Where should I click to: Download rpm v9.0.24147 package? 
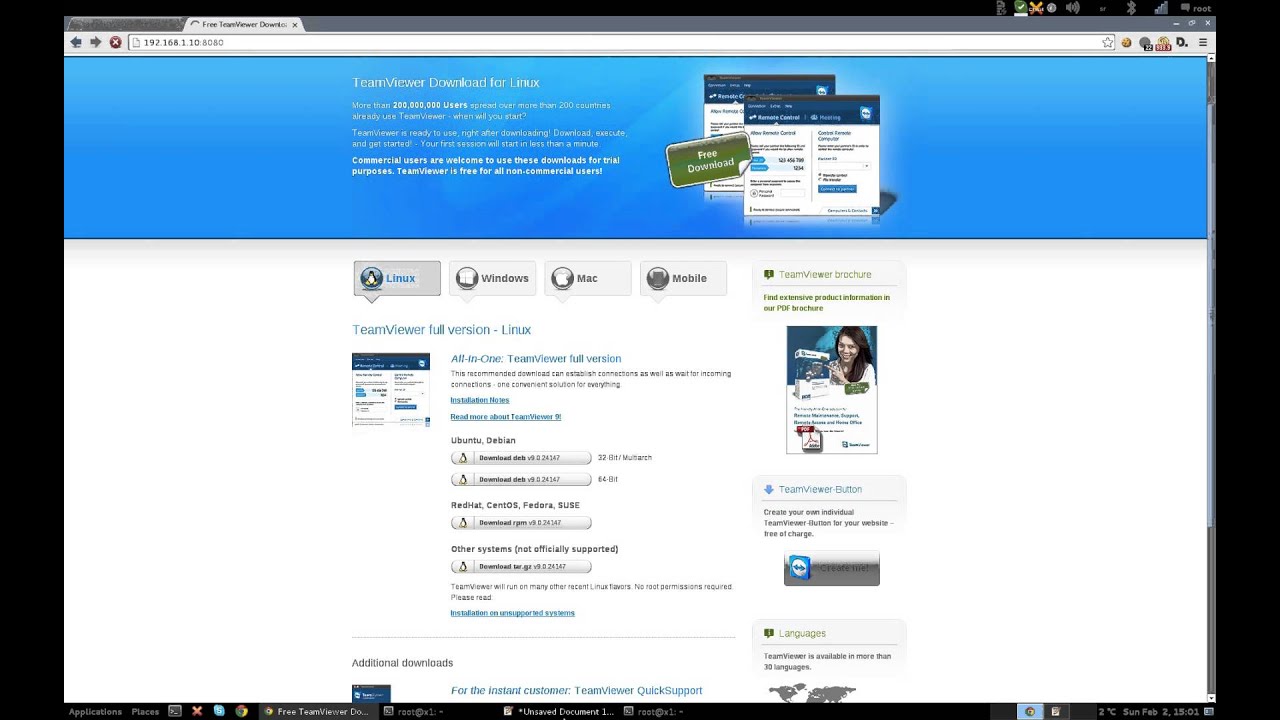point(521,523)
